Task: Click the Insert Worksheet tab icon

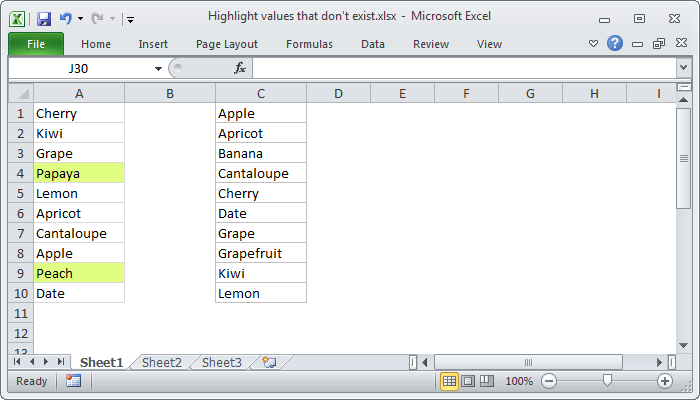Action: point(268,362)
